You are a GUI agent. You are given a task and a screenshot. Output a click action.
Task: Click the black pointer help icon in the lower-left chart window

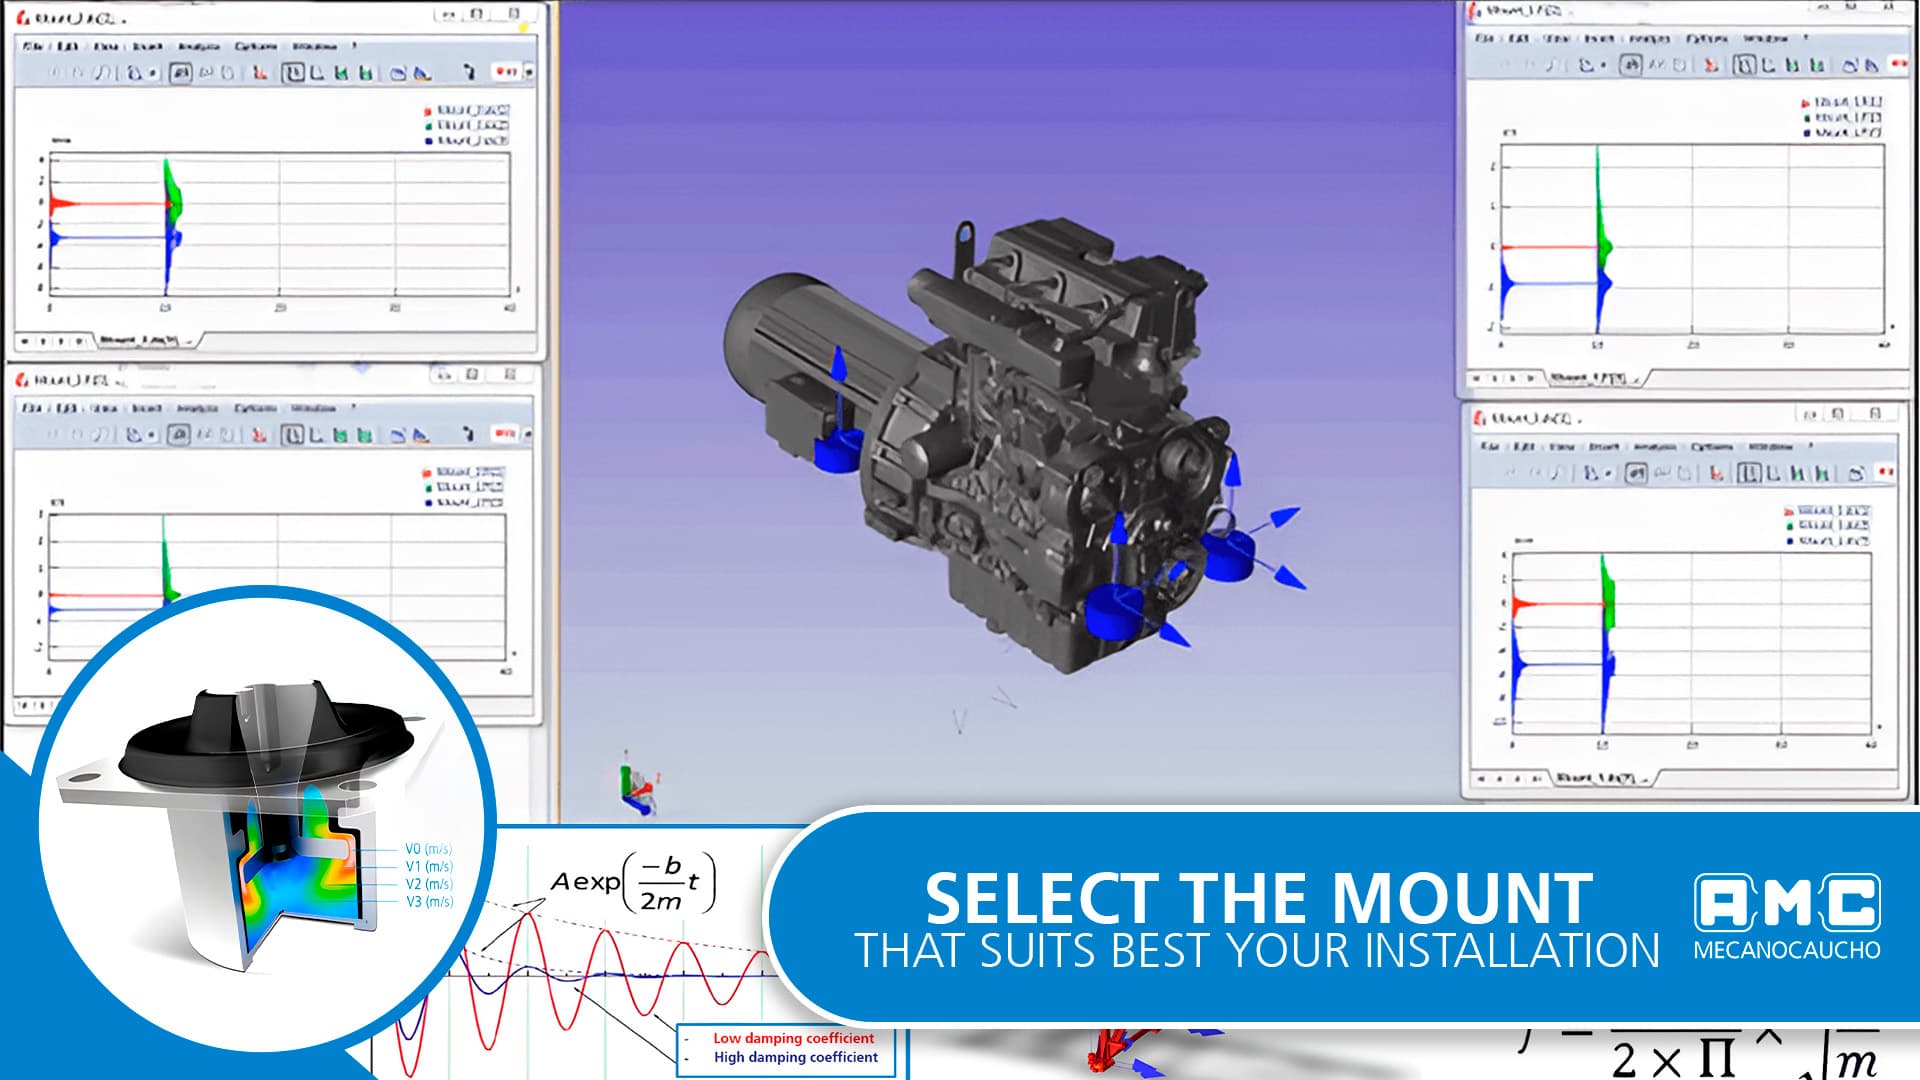pyautogui.click(x=467, y=434)
